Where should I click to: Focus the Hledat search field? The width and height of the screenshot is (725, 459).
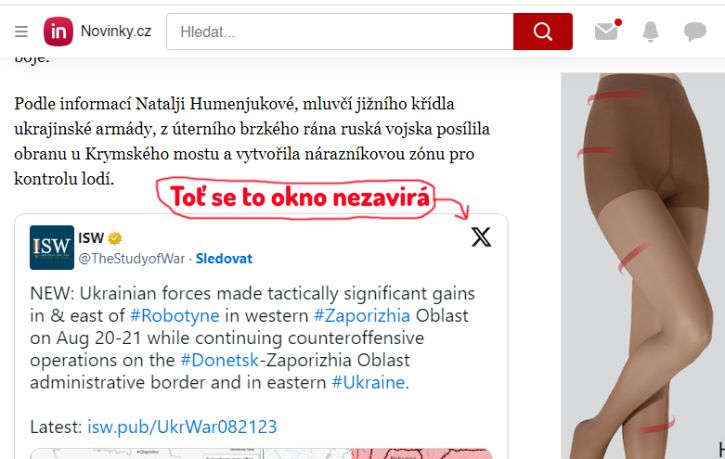340,31
